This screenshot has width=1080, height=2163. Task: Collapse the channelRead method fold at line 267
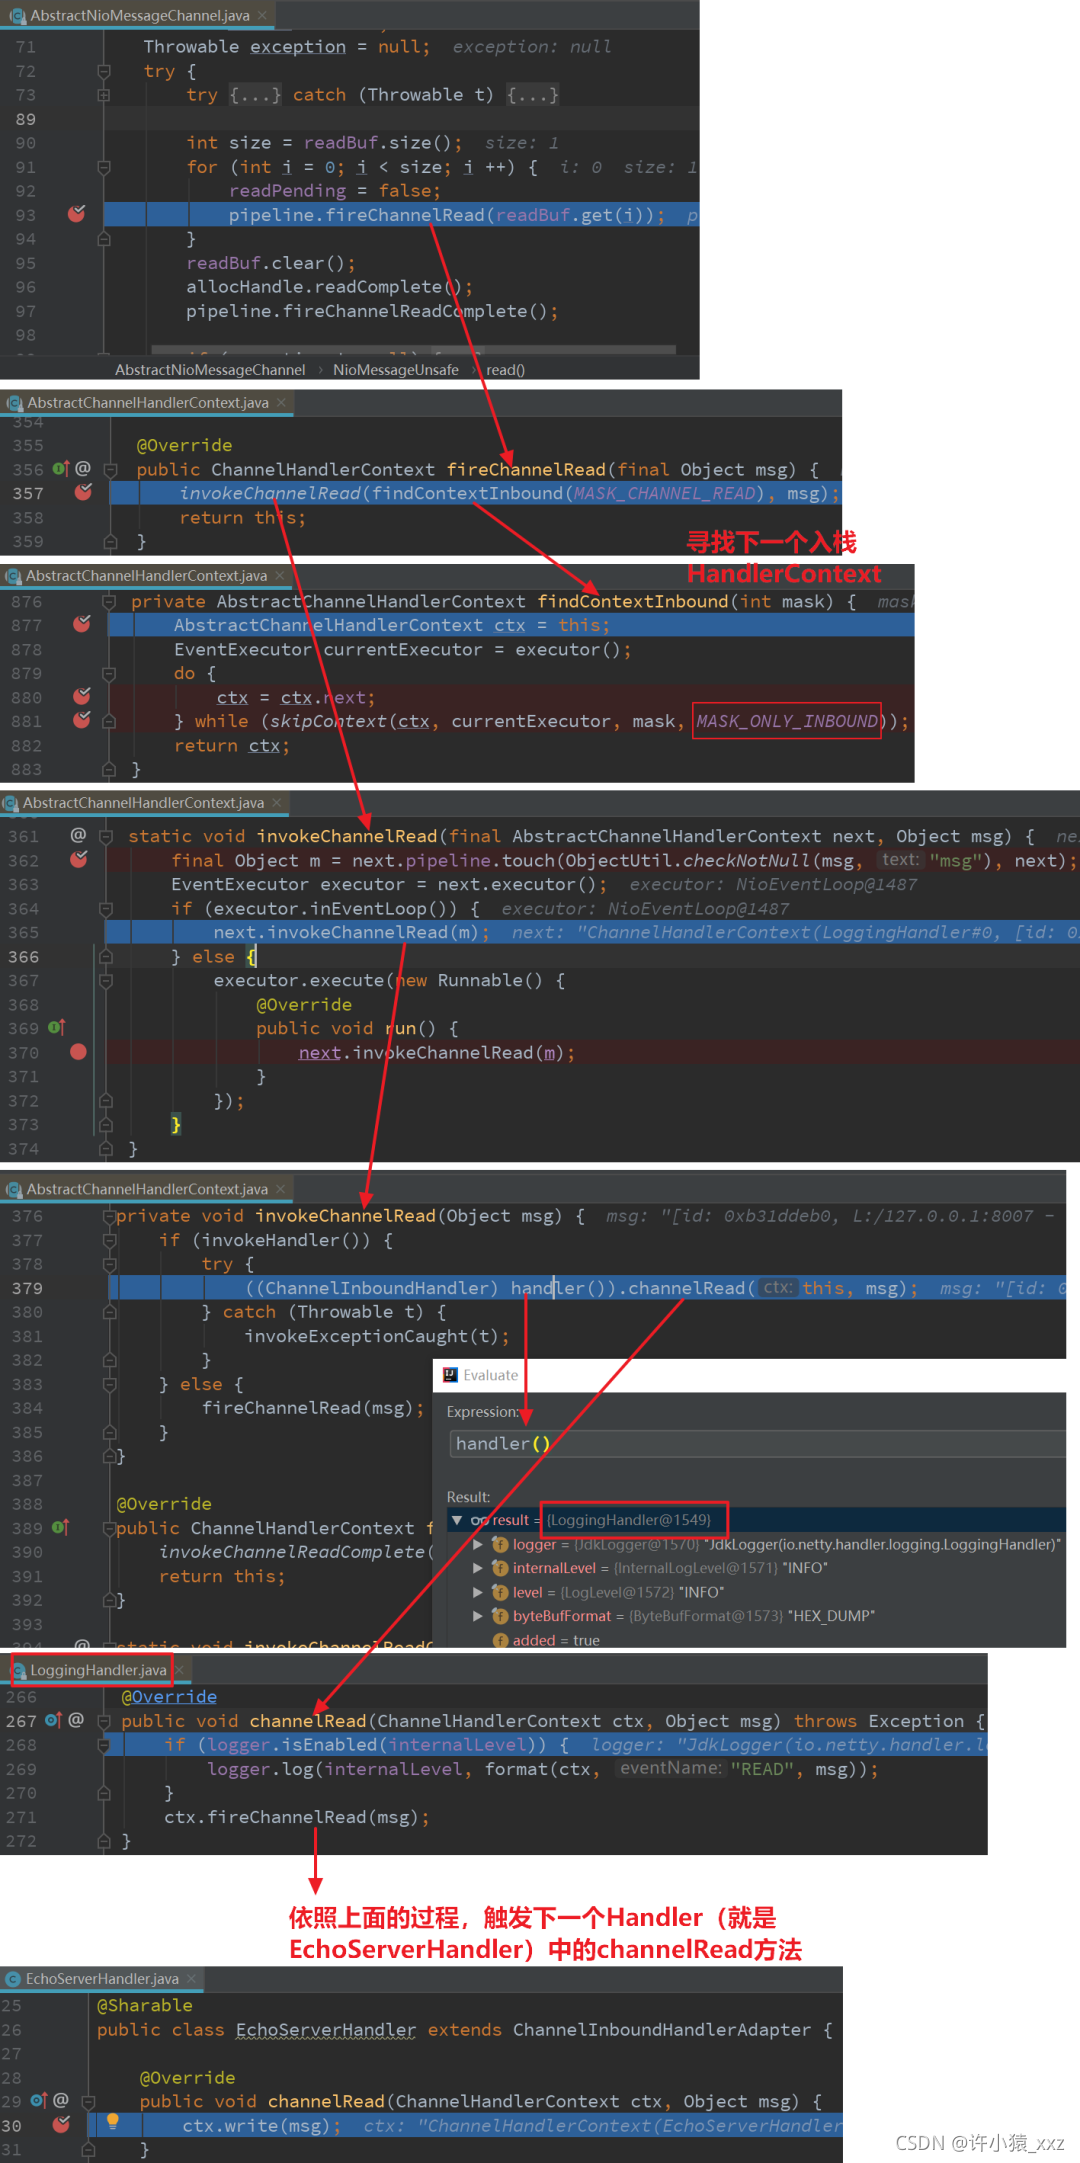click(x=104, y=1721)
